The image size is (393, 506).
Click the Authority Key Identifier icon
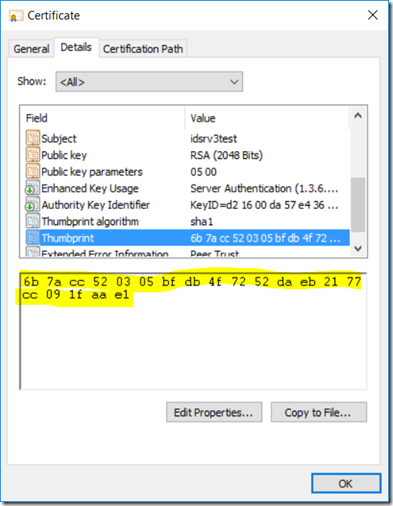tap(33, 205)
